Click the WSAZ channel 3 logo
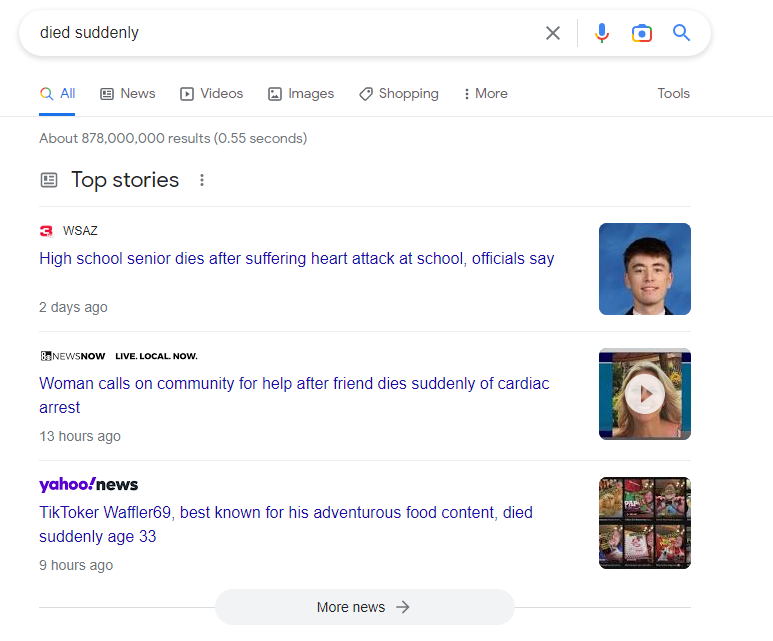773x641 pixels. click(x=46, y=231)
